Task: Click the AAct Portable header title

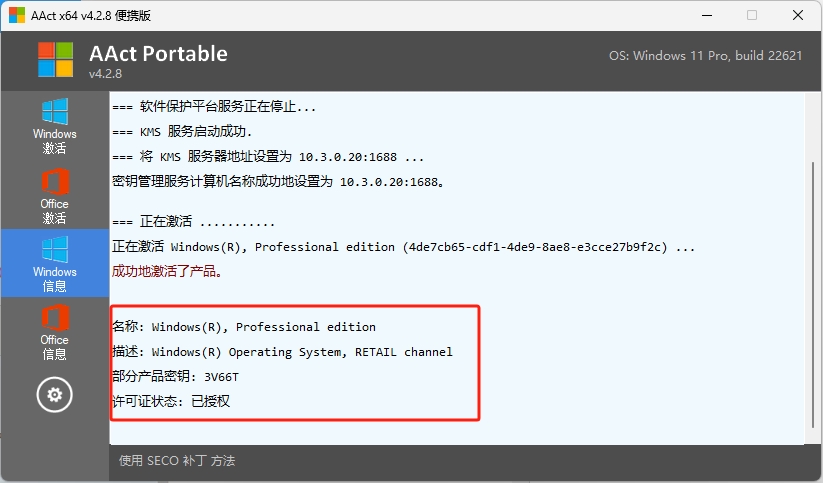Action: (x=158, y=54)
